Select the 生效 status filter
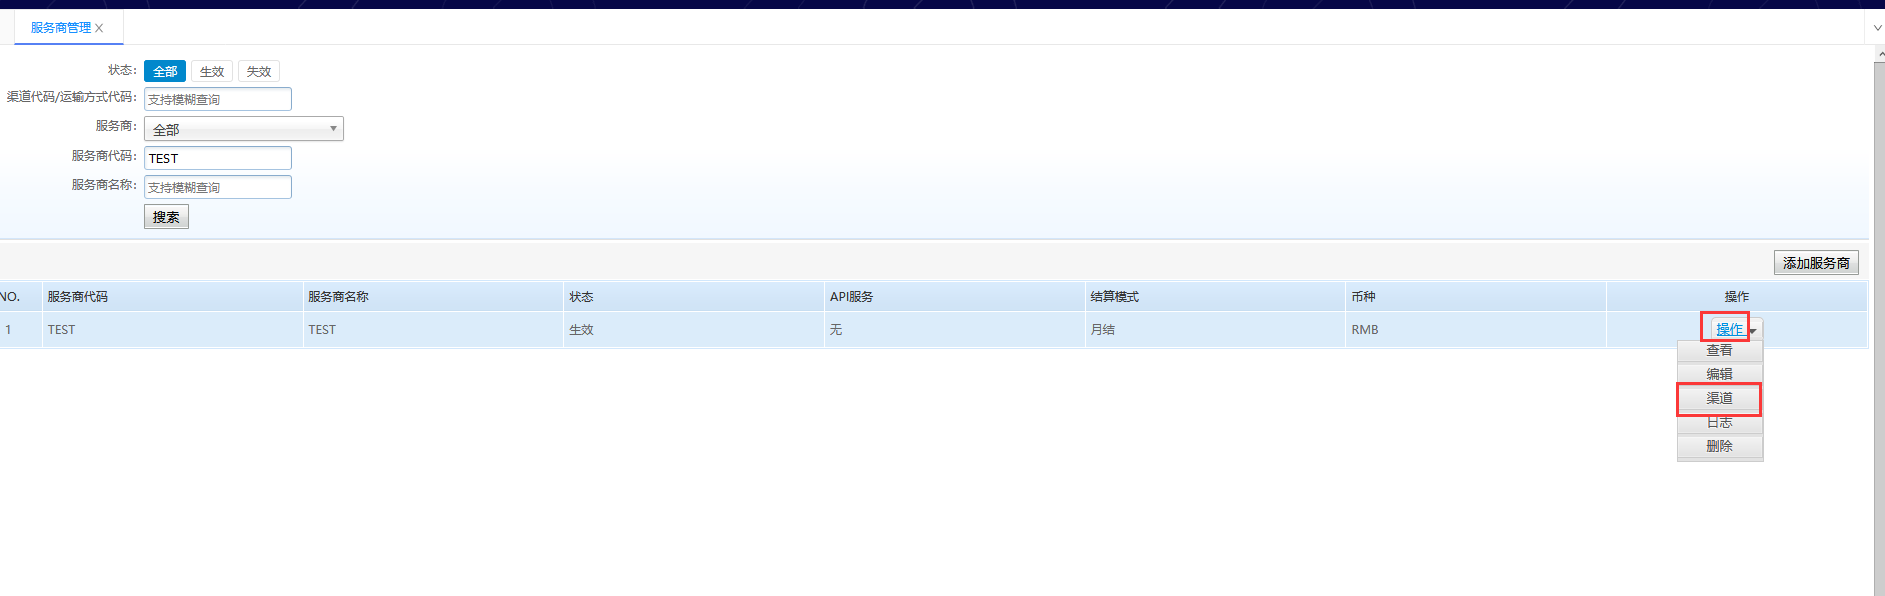 [x=212, y=71]
